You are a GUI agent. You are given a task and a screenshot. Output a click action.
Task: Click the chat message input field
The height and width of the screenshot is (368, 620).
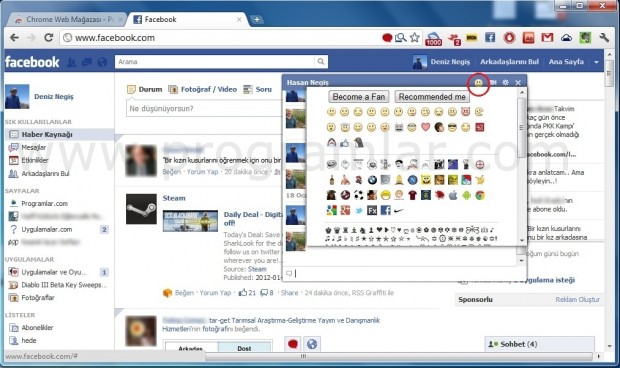405,273
